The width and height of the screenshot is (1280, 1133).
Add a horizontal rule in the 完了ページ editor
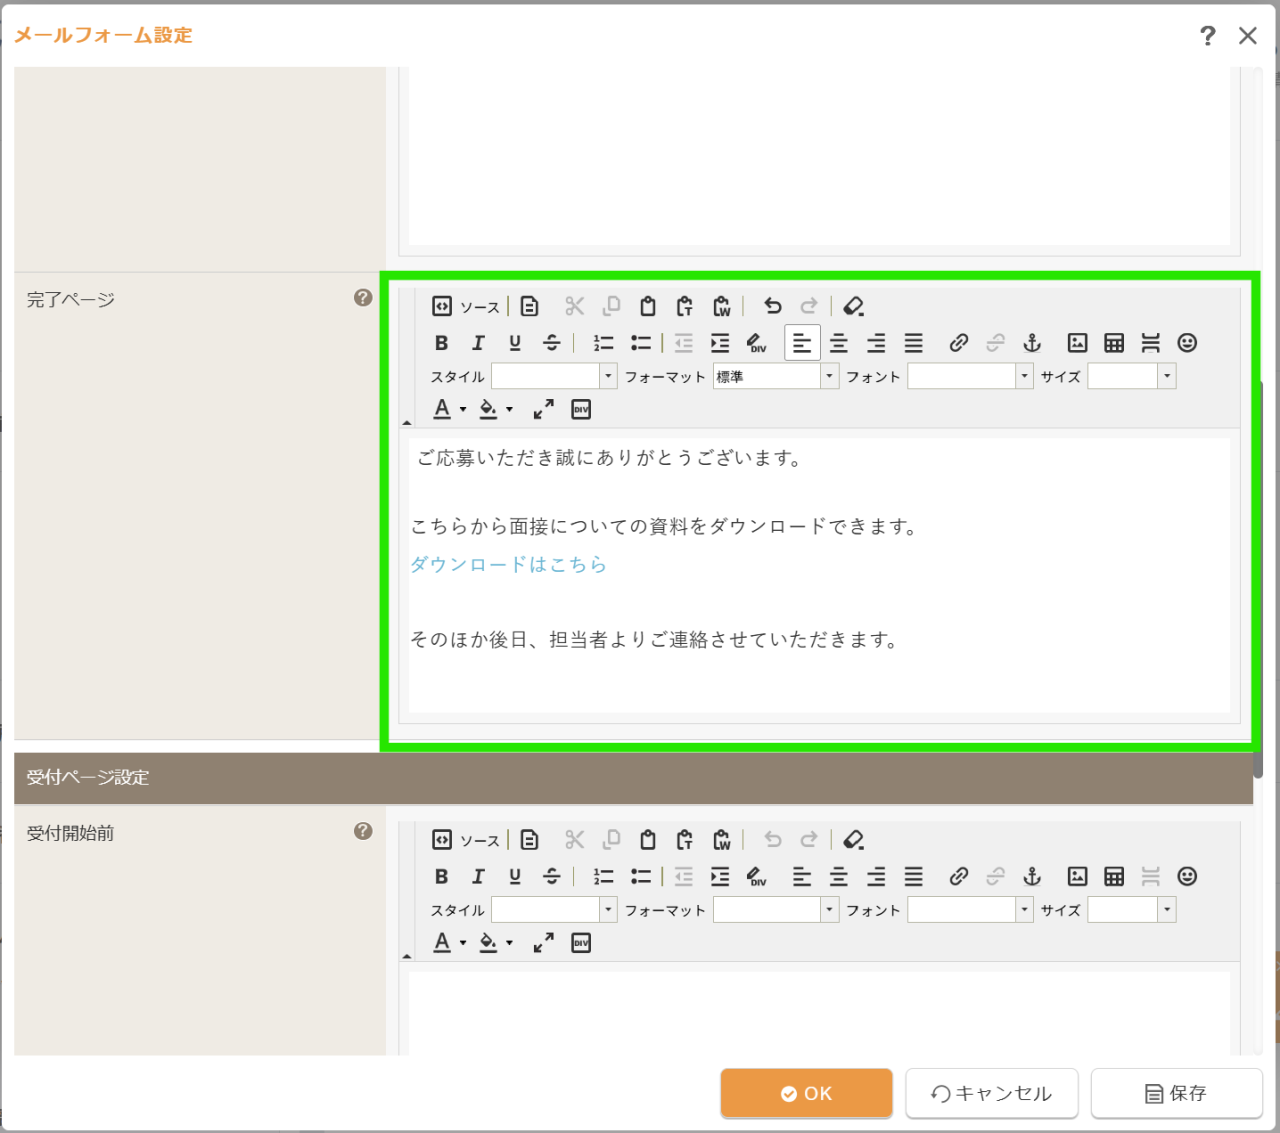coord(1151,342)
